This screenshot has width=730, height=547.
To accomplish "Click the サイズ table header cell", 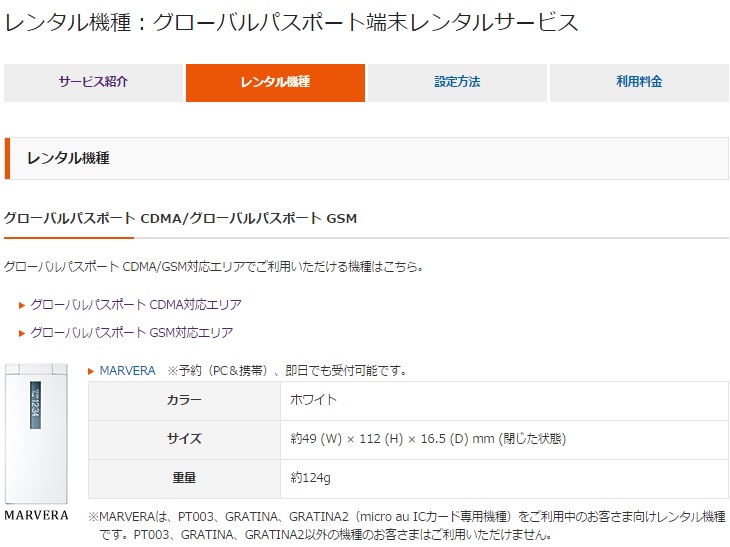I will point(184,439).
